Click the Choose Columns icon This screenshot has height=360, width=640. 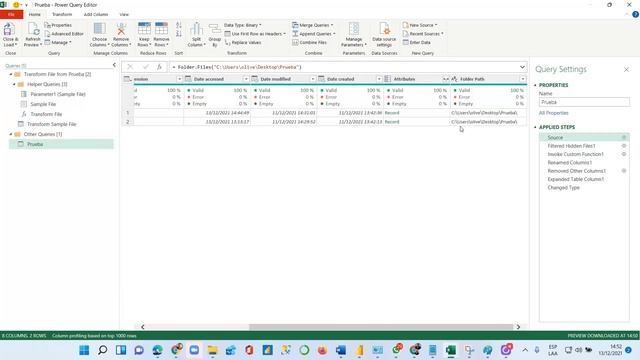[99, 29]
